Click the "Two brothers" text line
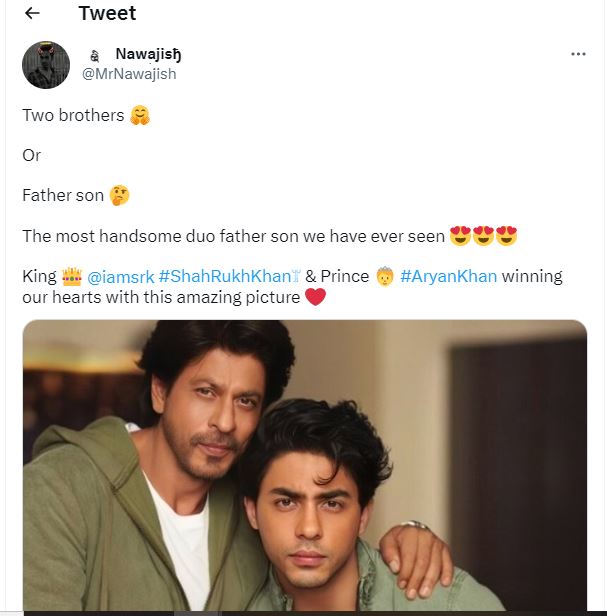This screenshot has height=616, width=607. tap(73, 115)
